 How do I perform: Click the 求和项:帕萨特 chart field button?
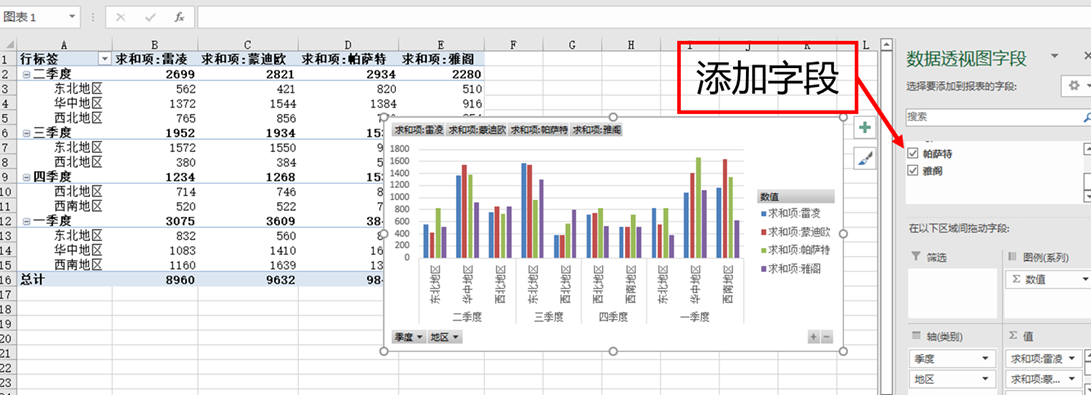point(539,130)
